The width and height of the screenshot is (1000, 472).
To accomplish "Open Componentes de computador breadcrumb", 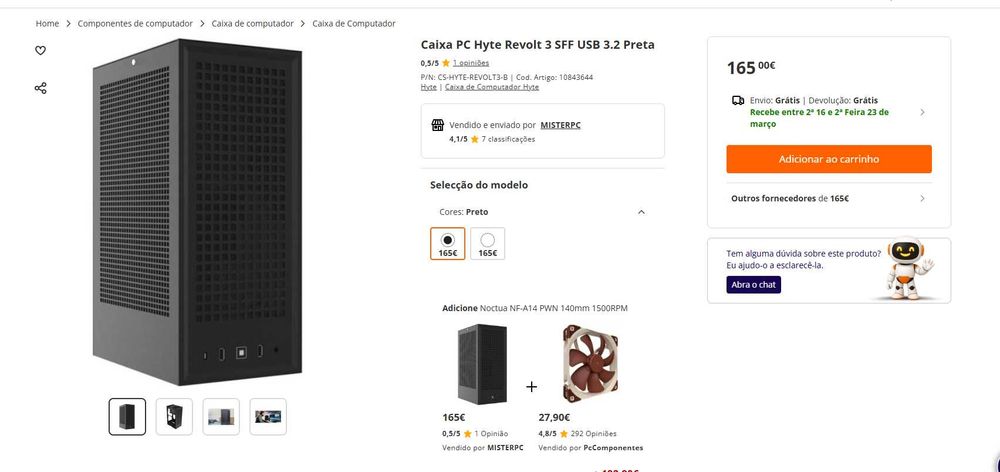I will click(x=135, y=23).
